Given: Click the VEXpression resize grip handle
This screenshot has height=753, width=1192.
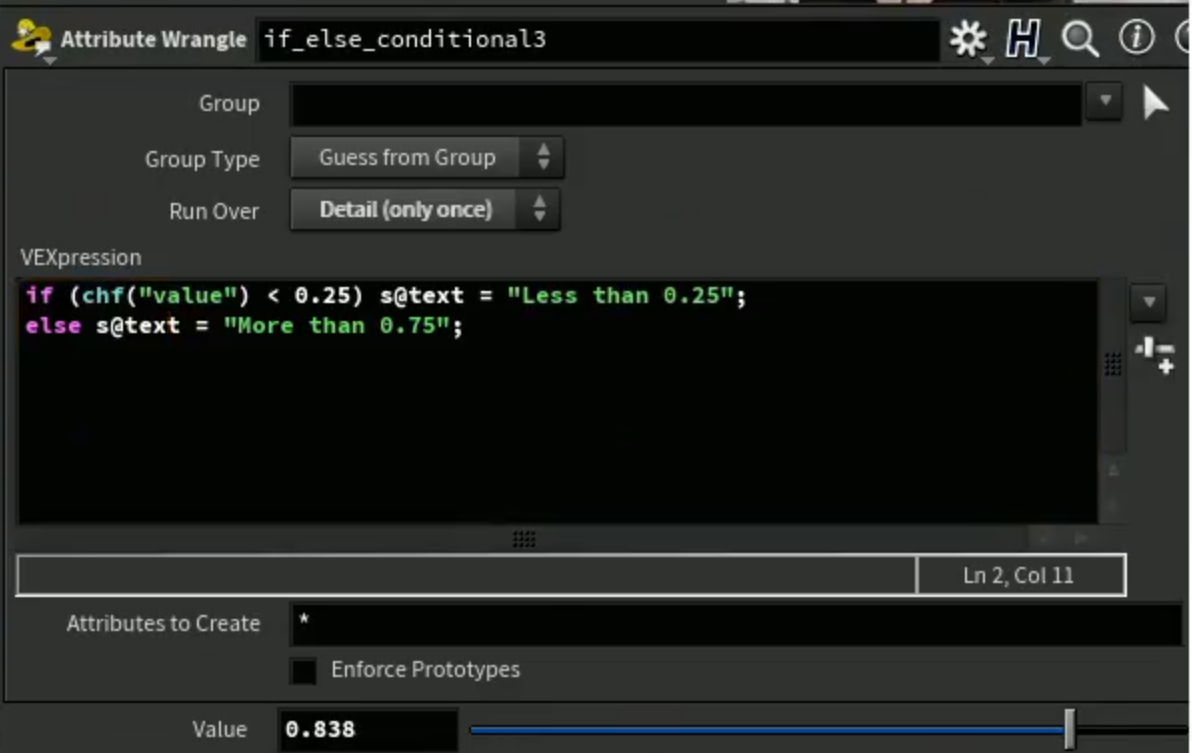Looking at the screenshot, I should [x=523, y=539].
